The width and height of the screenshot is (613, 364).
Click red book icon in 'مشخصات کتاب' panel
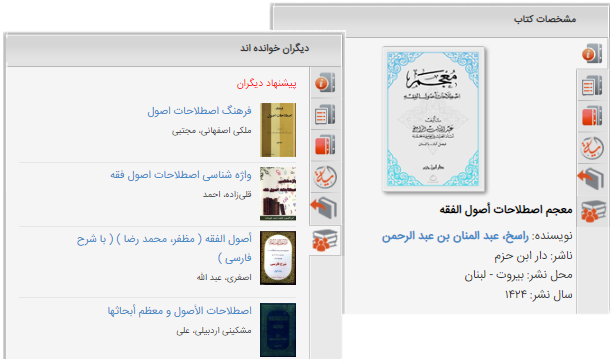[x=591, y=116]
